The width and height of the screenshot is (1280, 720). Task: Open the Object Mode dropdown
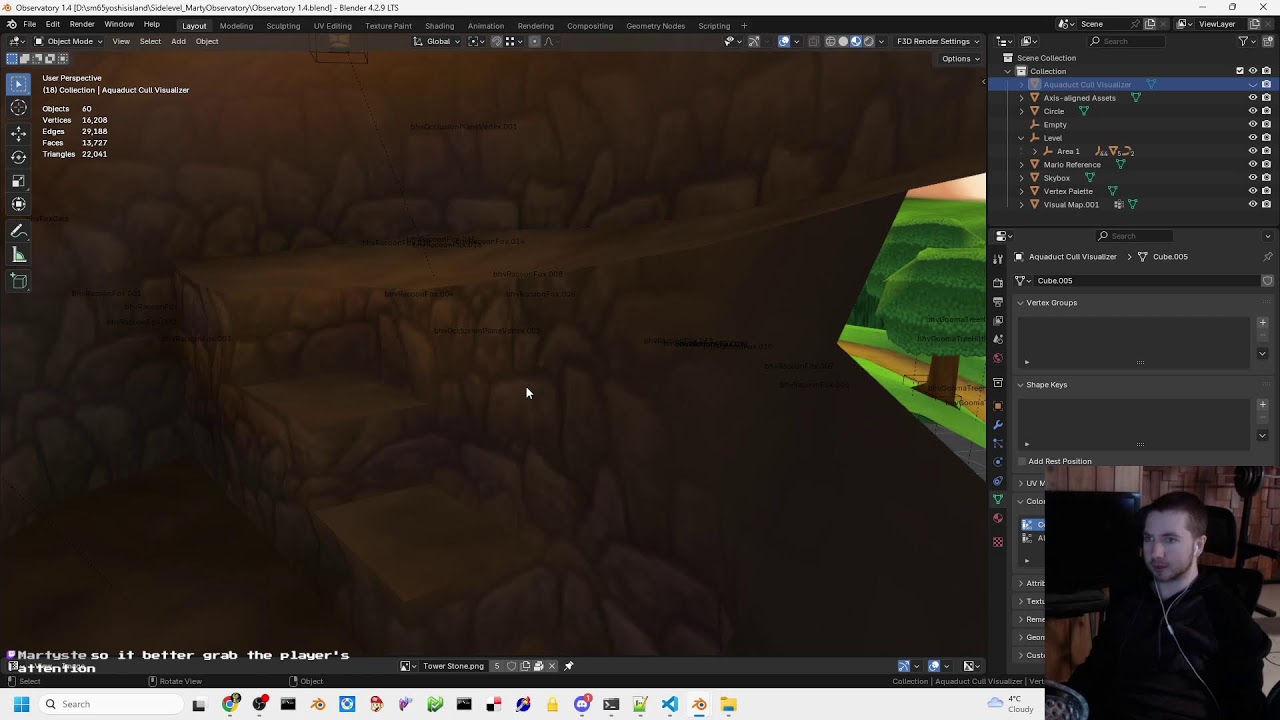[68, 41]
